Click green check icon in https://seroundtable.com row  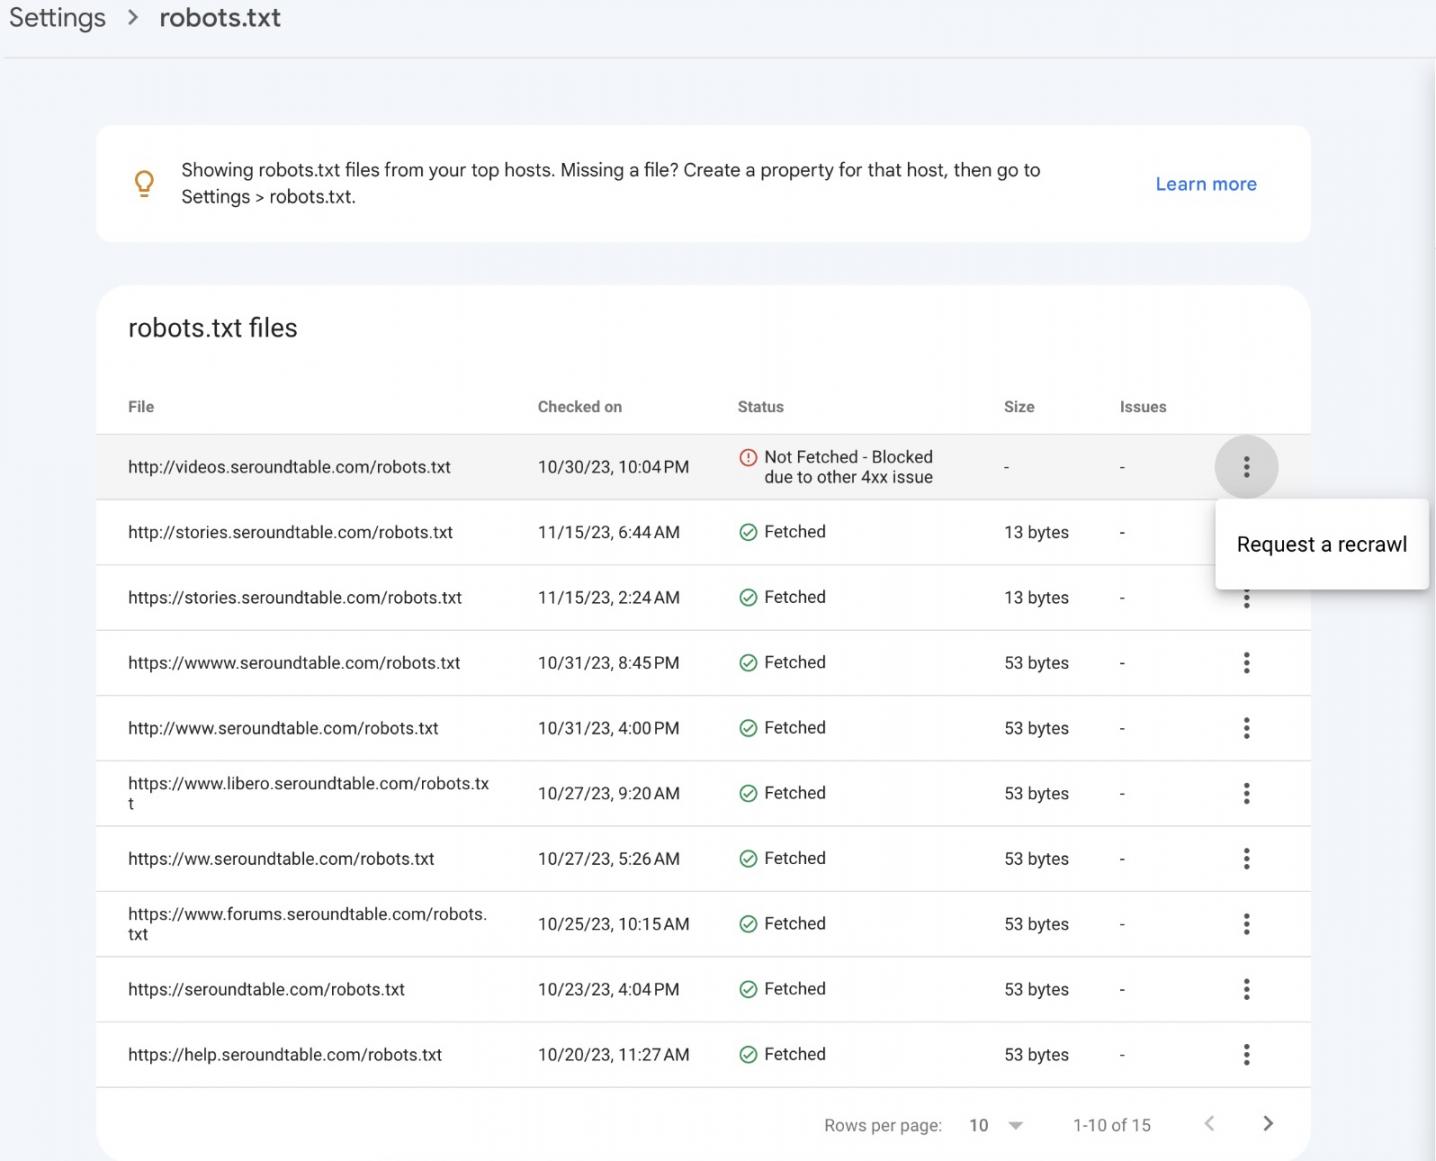click(748, 989)
